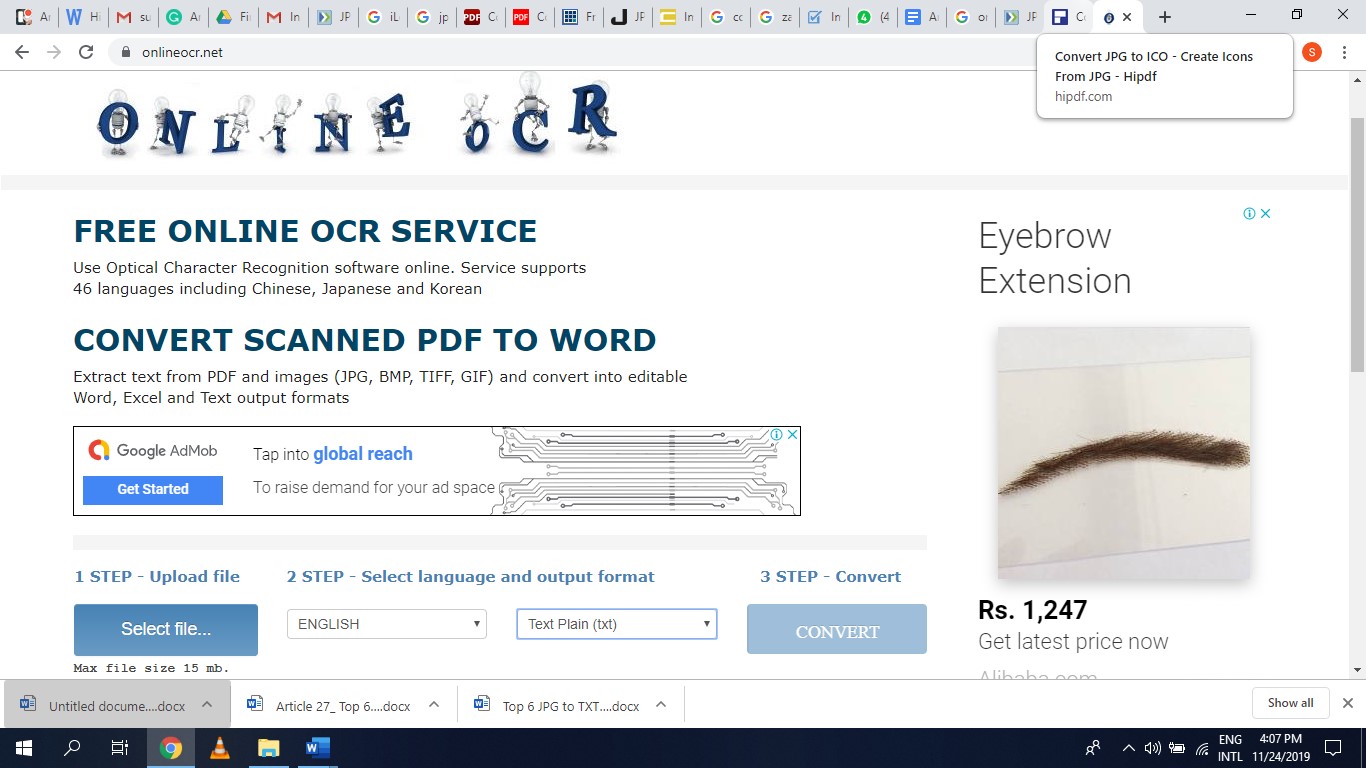This screenshot has height=768, width=1366.
Task: Open options for Untitled document download
Action: [207, 704]
